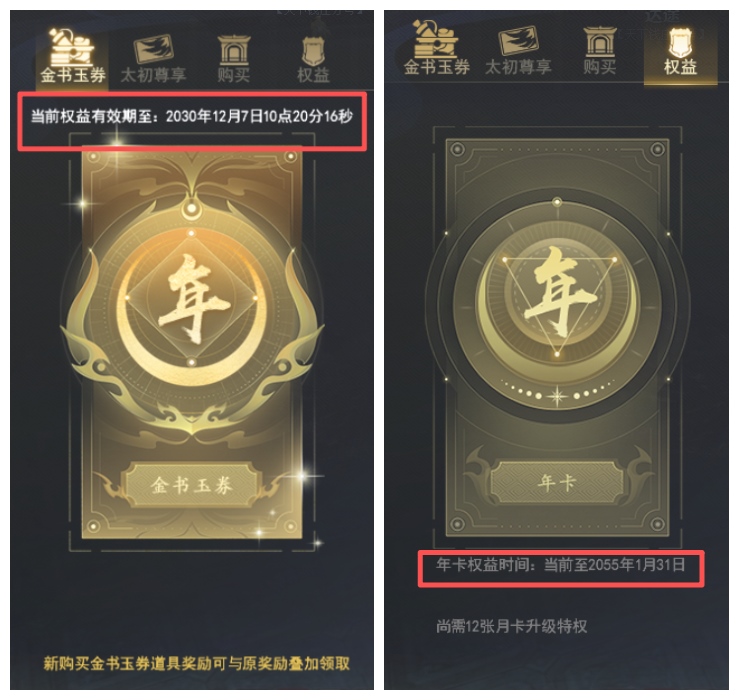The height and width of the screenshot is (700, 739).
Task: Select 太初尊享 card icon in right panel
Action: [518, 41]
